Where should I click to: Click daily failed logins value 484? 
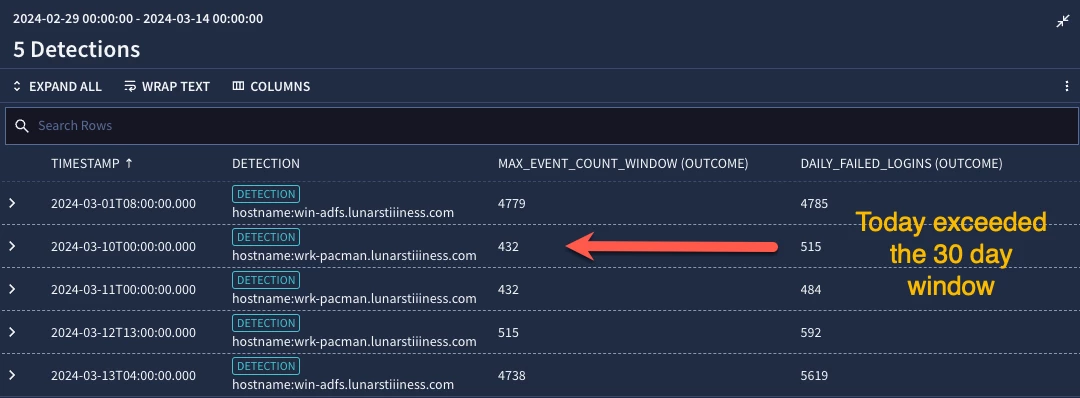point(811,290)
